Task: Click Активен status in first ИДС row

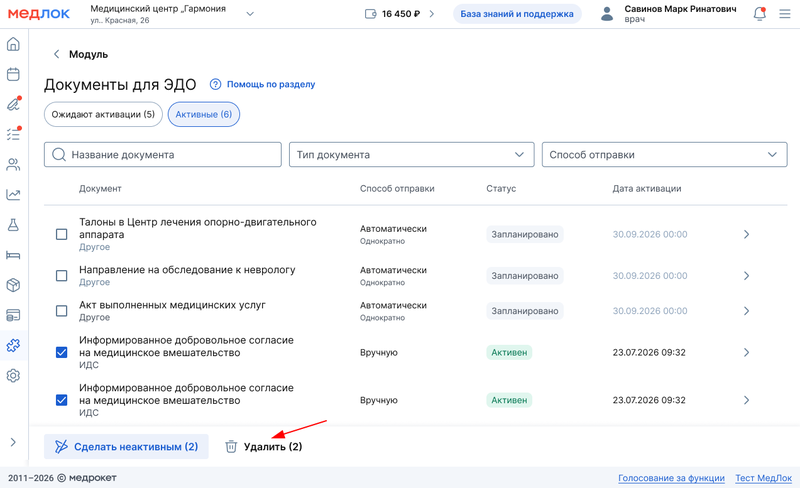Action: pos(509,352)
